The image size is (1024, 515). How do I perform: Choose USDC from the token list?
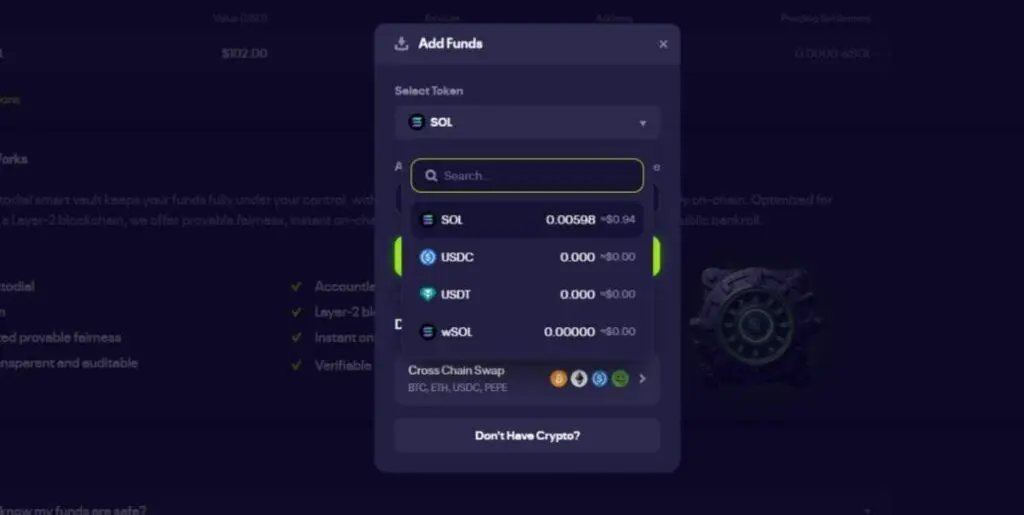tap(527, 257)
